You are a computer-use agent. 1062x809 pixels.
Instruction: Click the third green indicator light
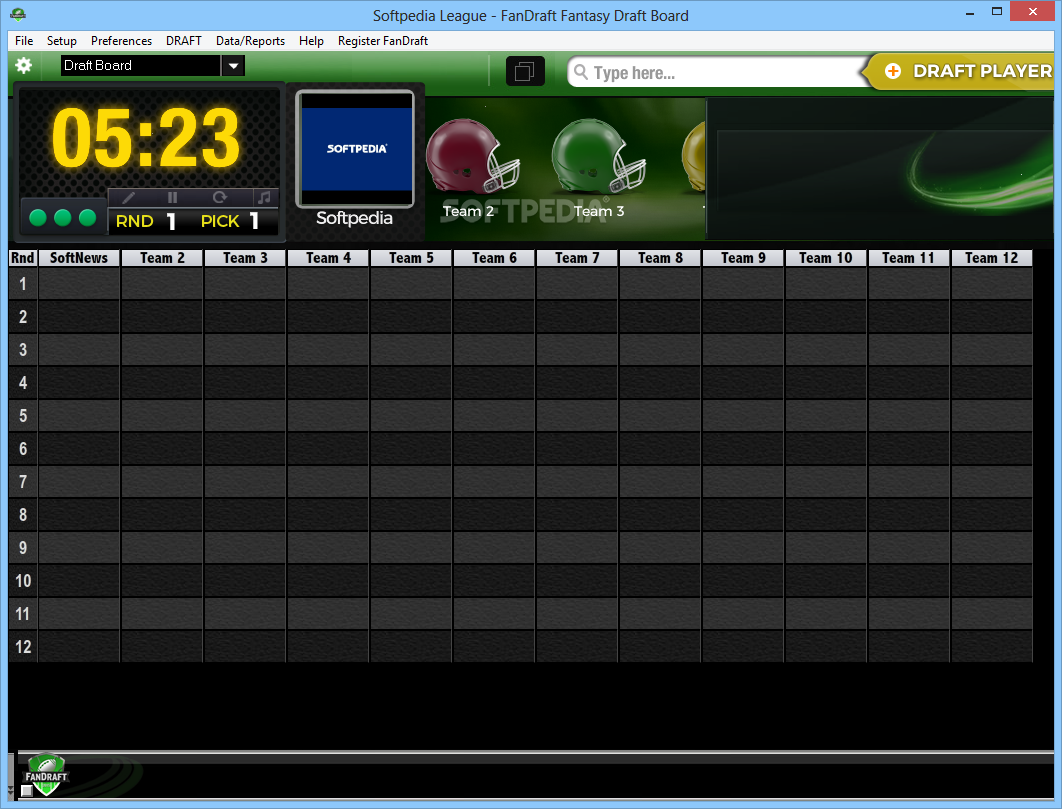click(87, 217)
